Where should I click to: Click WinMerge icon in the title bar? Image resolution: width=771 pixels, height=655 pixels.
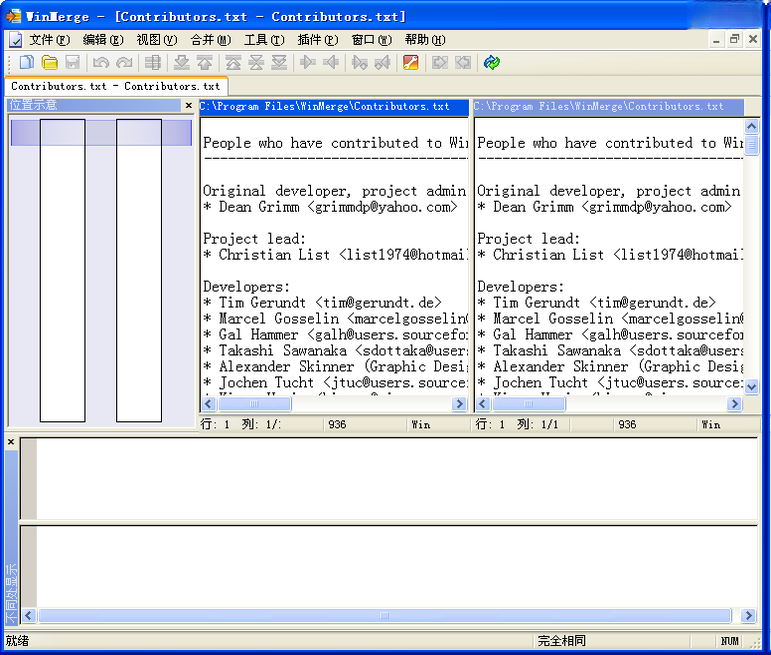13,16
